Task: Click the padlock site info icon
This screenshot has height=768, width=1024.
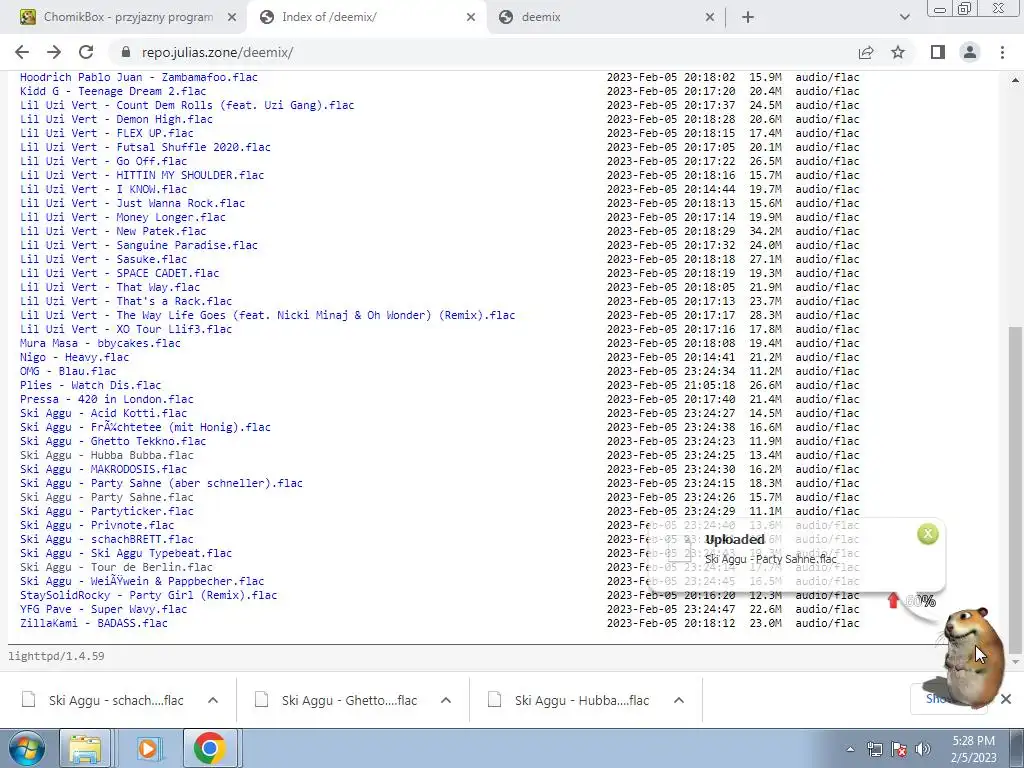Action: [127, 52]
